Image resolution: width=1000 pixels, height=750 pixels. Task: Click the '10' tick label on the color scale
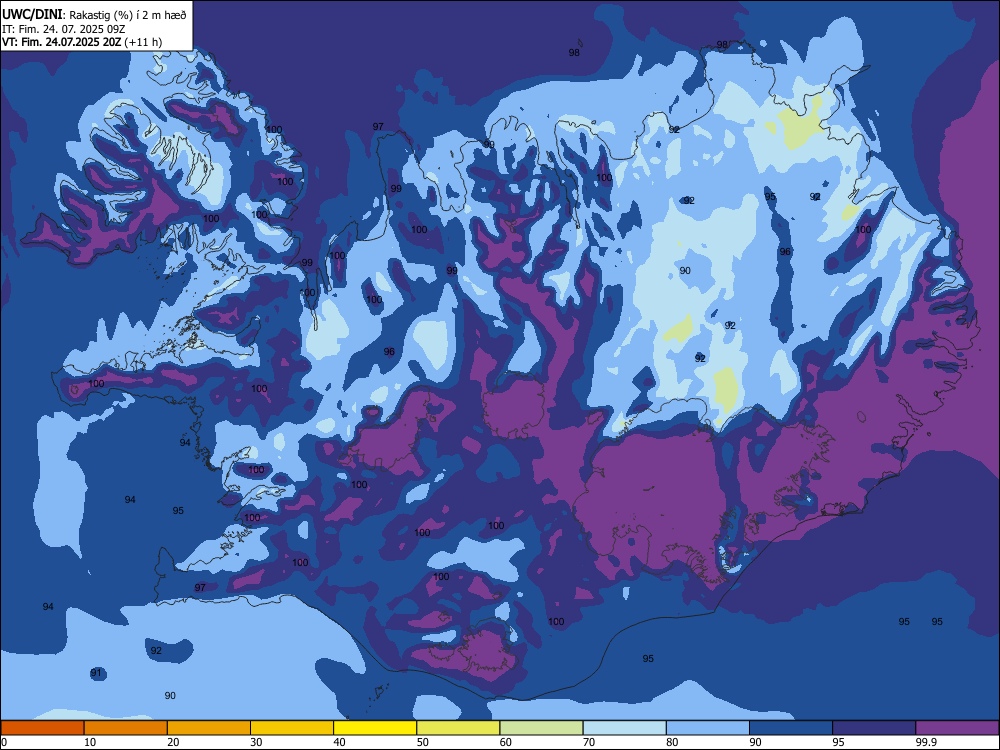pyautogui.click(x=90, y=742)
